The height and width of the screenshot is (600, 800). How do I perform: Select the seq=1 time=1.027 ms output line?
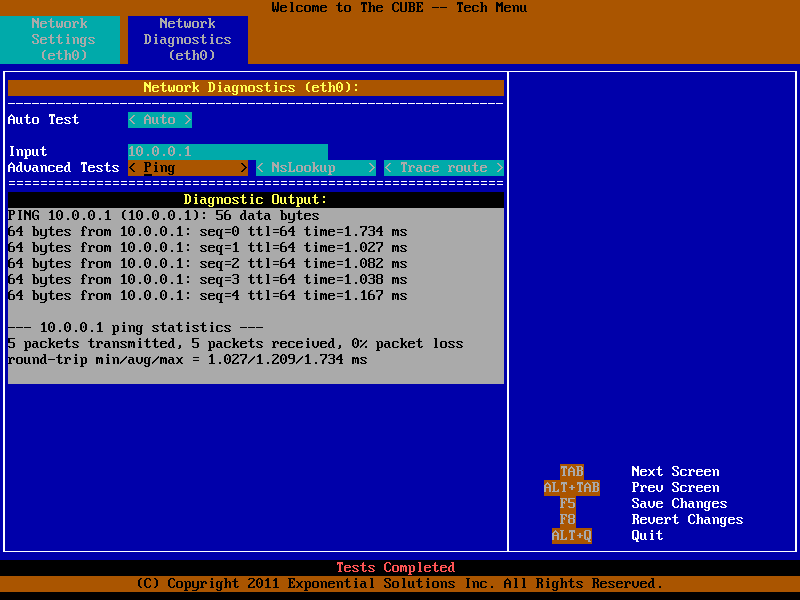pos(208,247)
